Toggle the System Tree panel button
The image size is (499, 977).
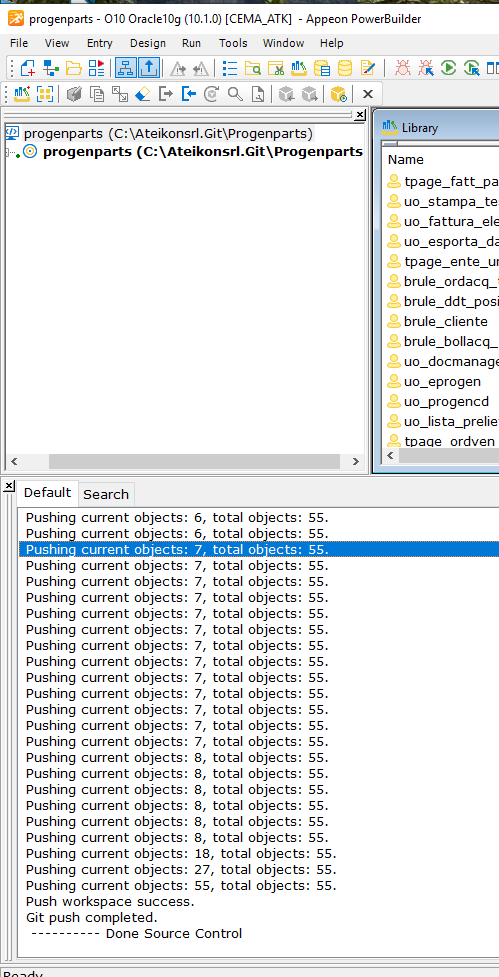[125, 67]
